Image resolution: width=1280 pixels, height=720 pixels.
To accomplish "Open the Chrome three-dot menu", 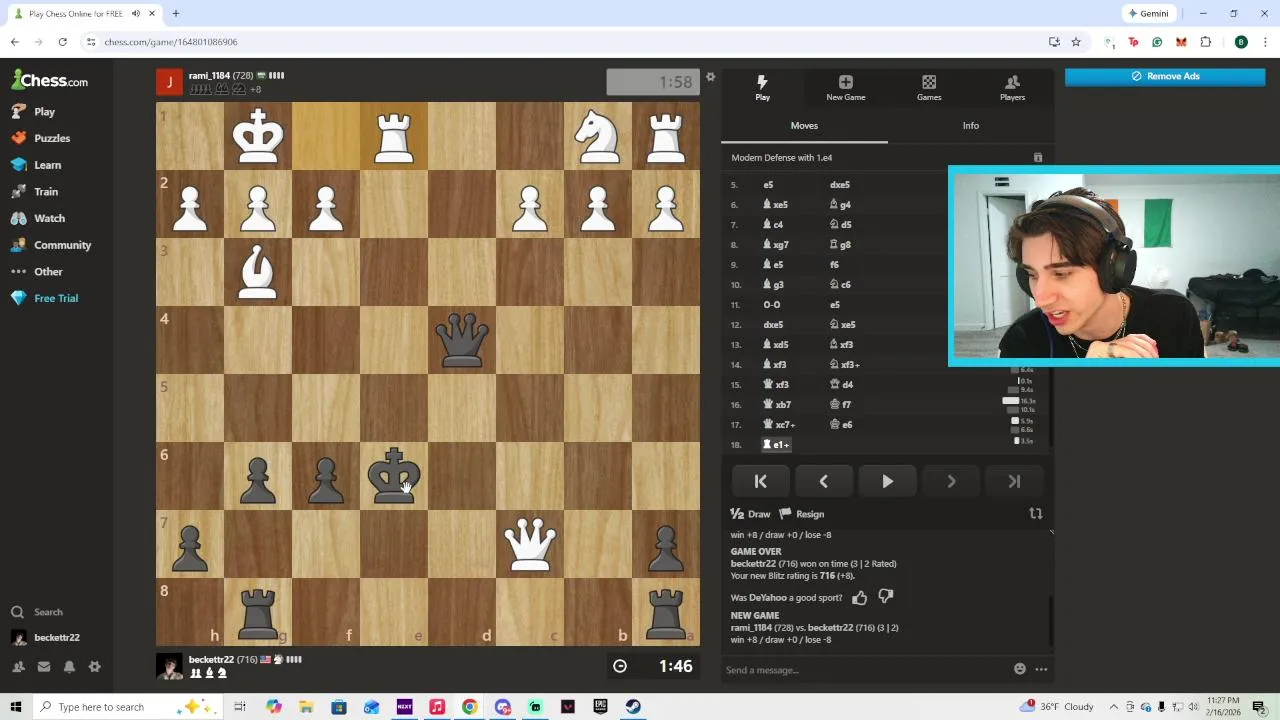I will (x=1264, y=42).
